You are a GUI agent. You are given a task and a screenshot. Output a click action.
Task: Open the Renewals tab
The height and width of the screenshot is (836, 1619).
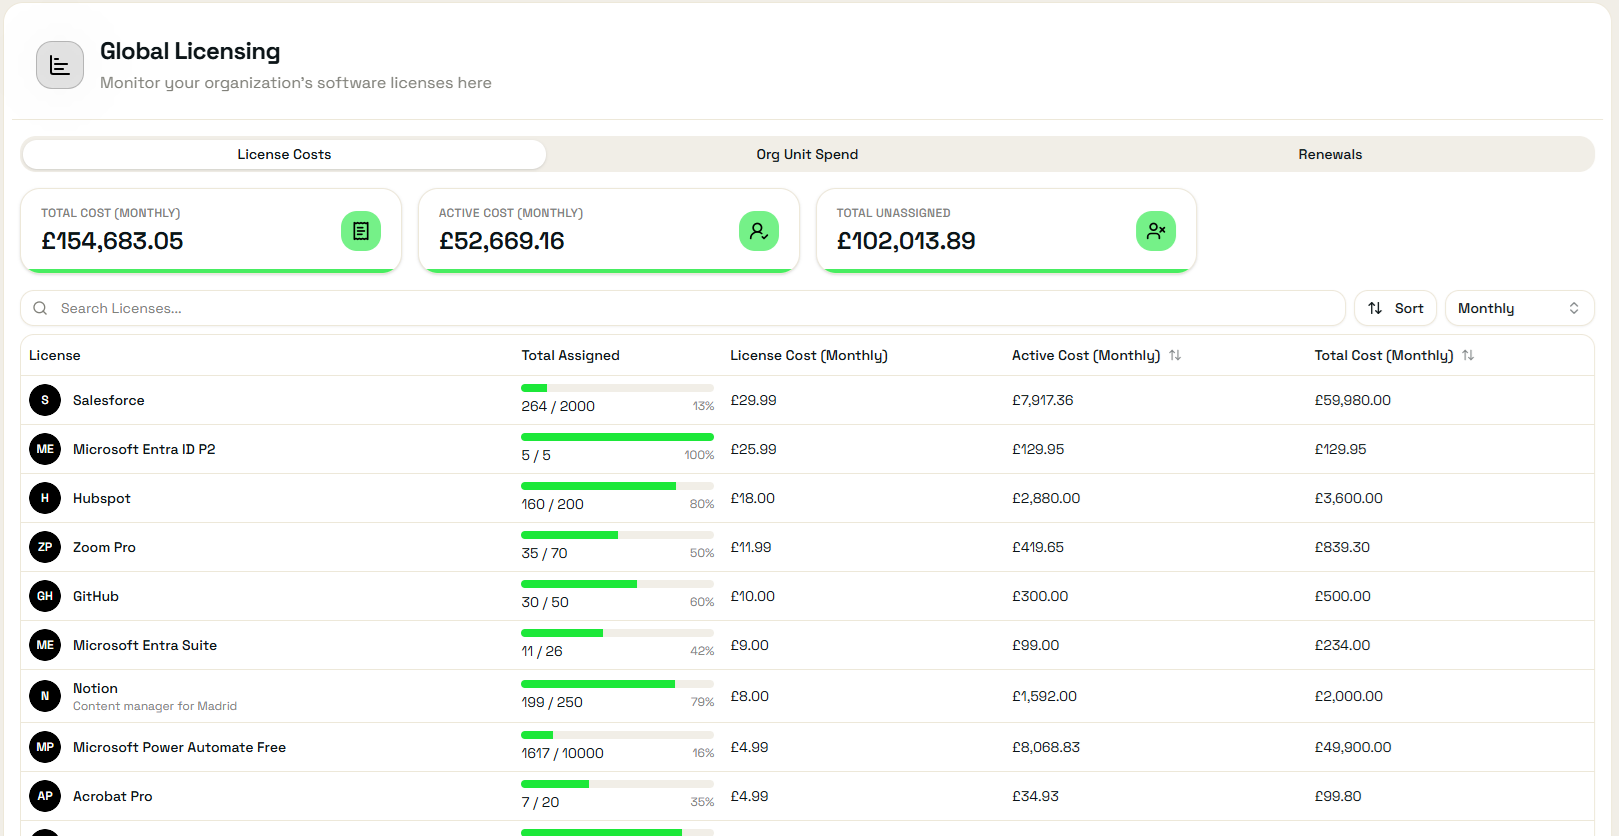point(1330,154)
